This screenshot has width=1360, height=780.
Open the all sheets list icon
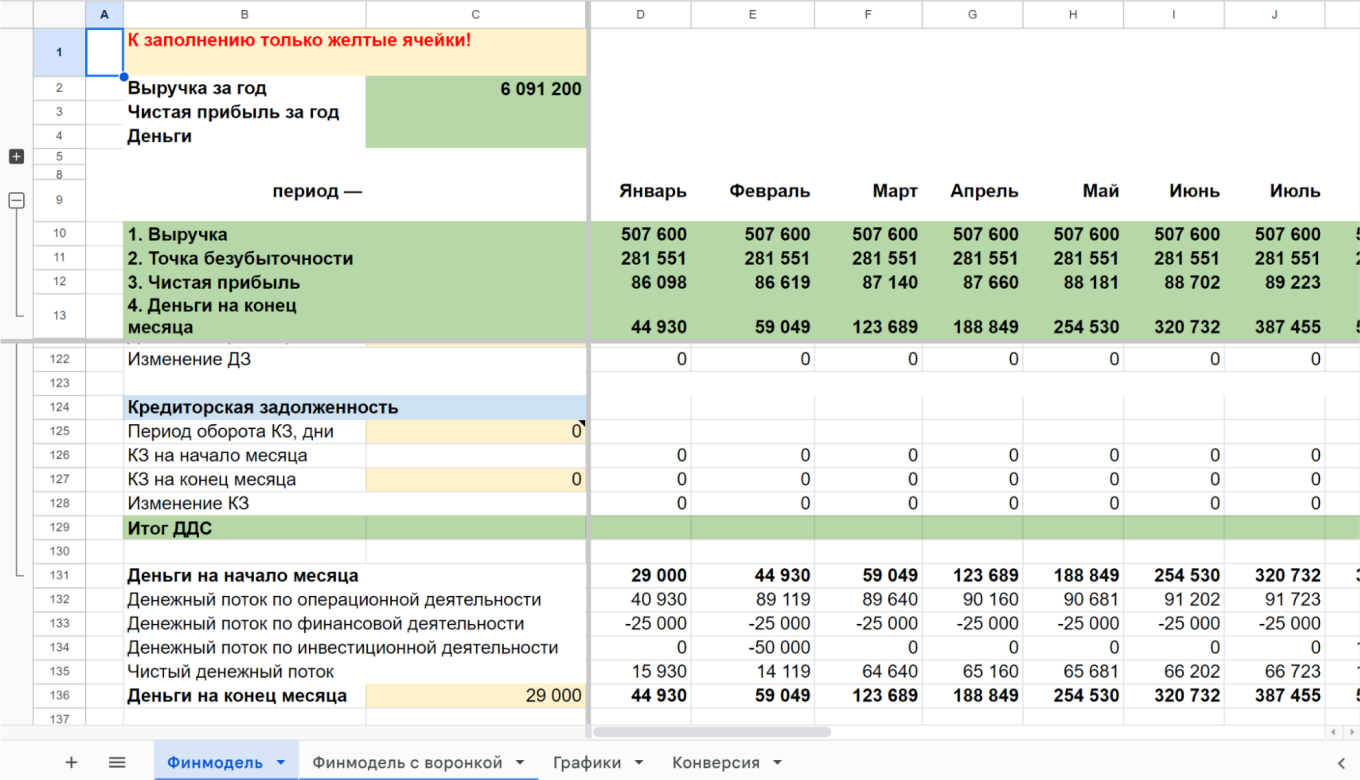[117, 762]
